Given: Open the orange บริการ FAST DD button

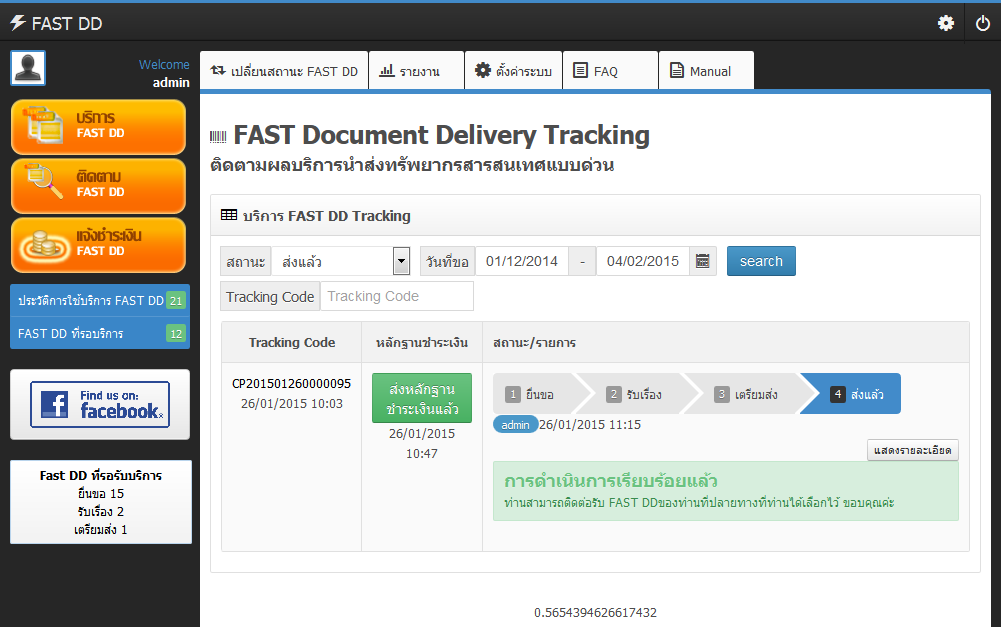Looking at the screenshot, I should pyautogui.click(x=98, y=126).
